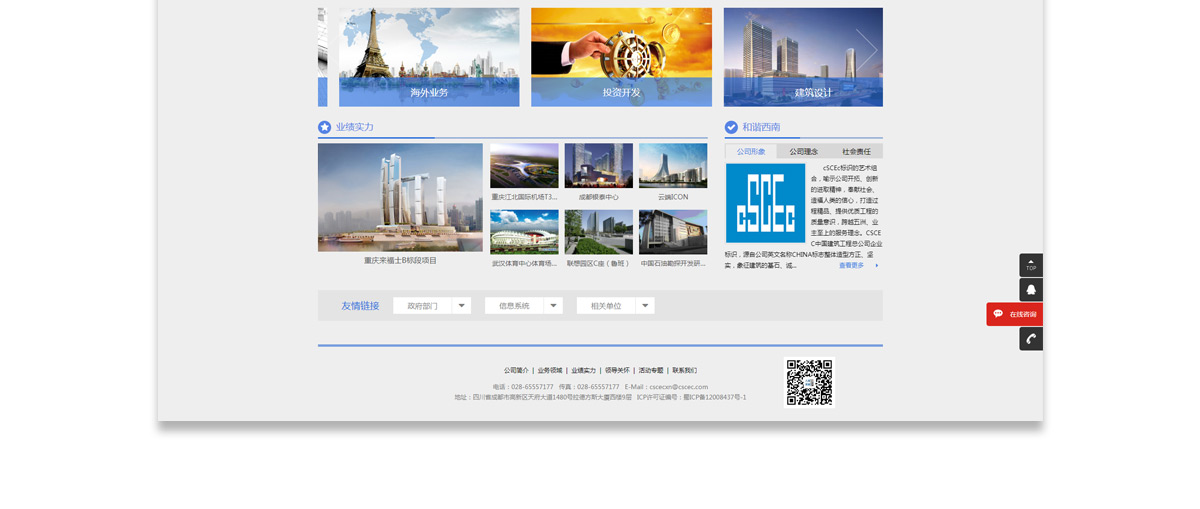Image resolution: width=1200 pixels, height=509 pixels.
Task: Open the 重庆来福士B标段项目 large image
Action: 400,197
